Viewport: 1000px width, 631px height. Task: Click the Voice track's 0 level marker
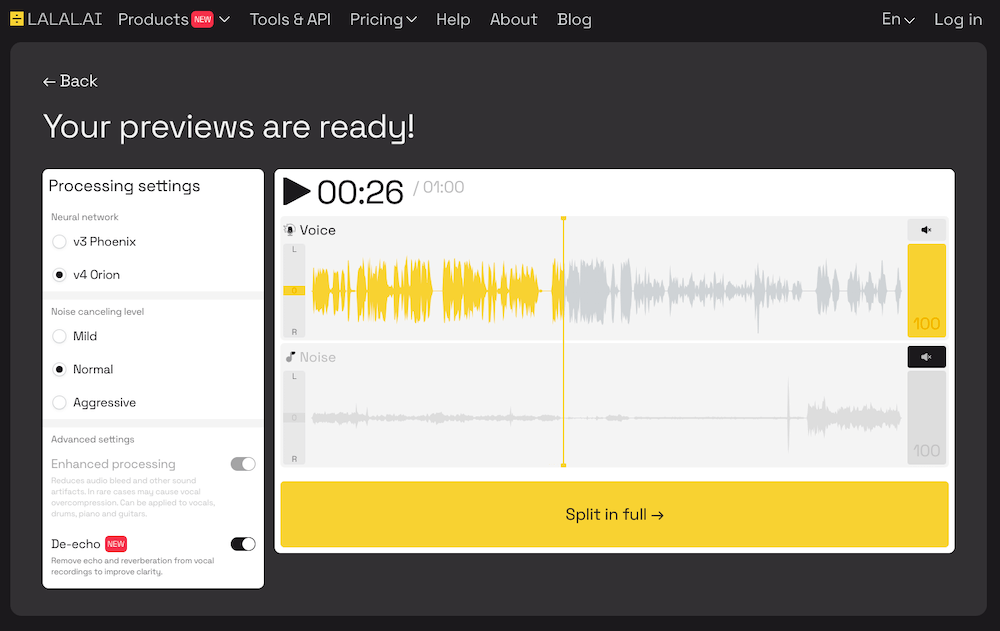(x=294, y=290)
